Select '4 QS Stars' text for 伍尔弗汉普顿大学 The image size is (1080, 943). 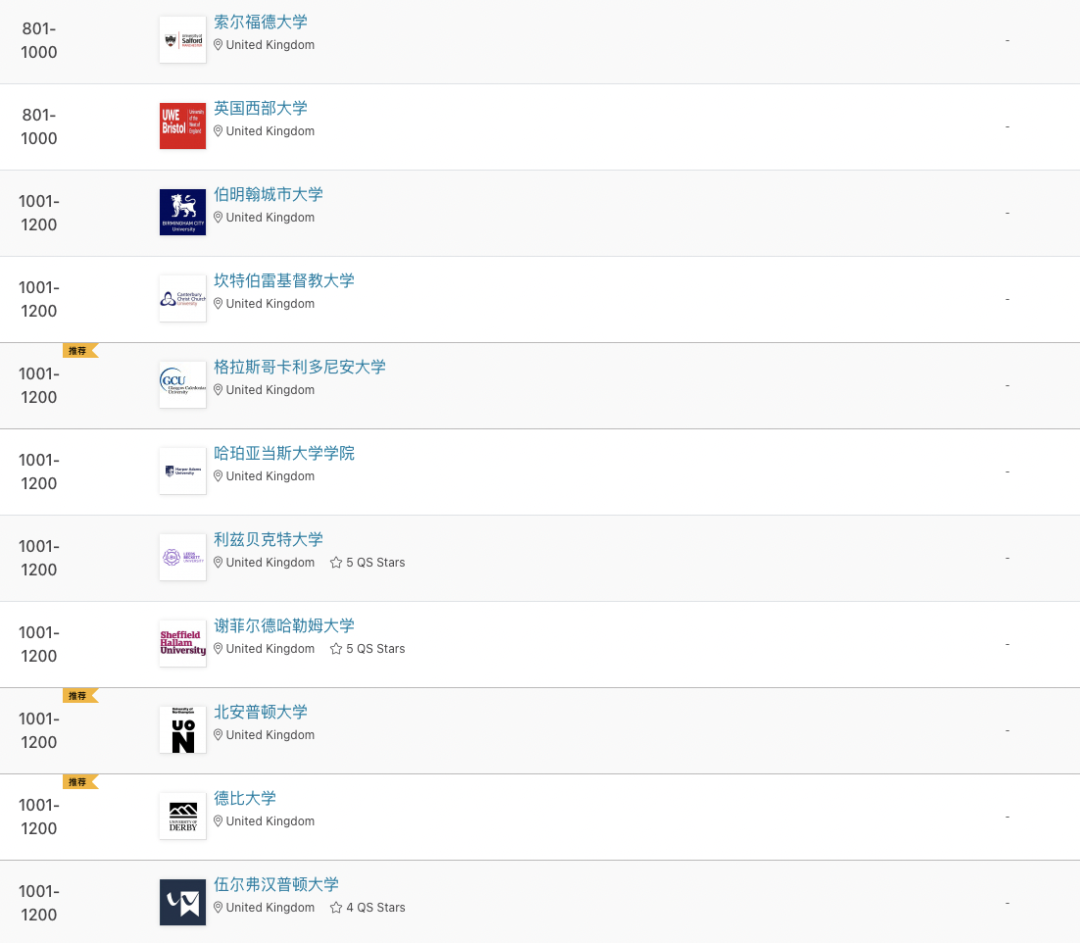(x=375, y=907)
